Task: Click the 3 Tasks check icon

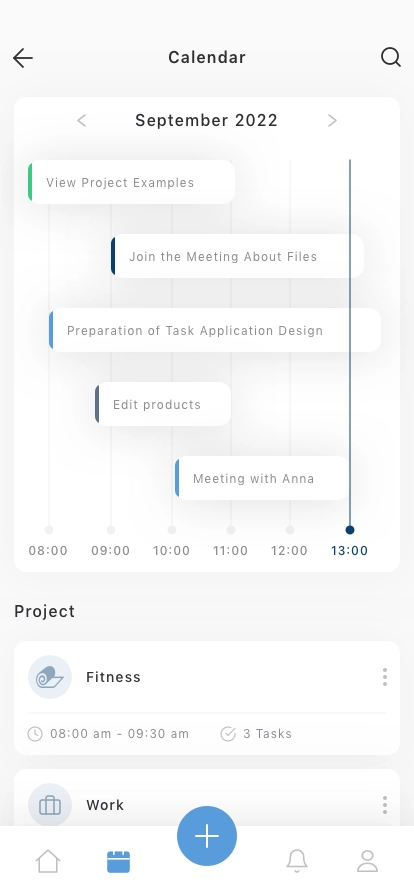Action: pyautogui.click(x=228, y=734)
